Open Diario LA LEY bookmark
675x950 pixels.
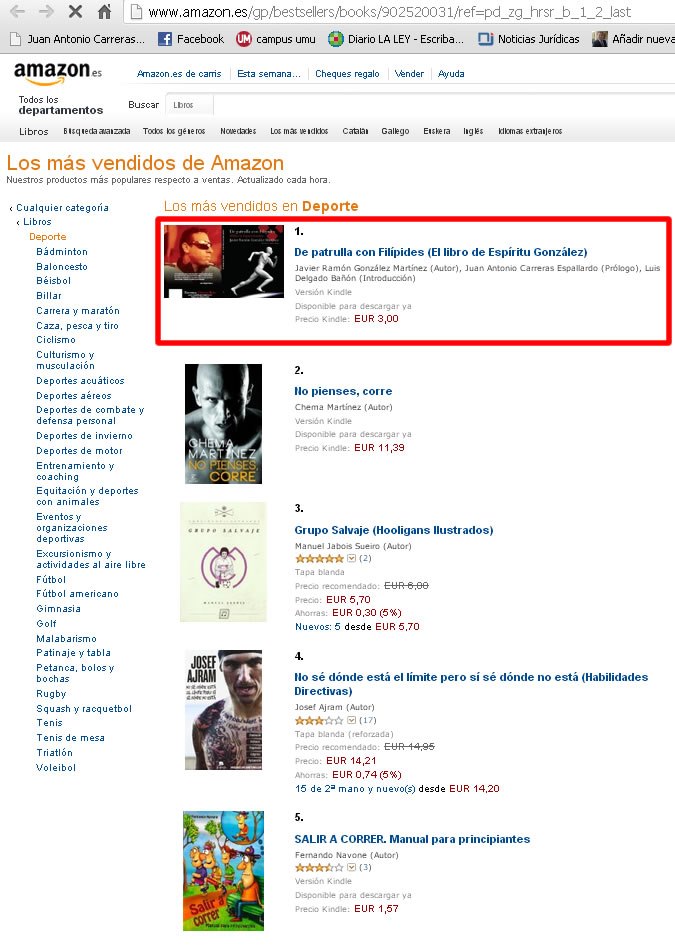(x=396, y=39)
